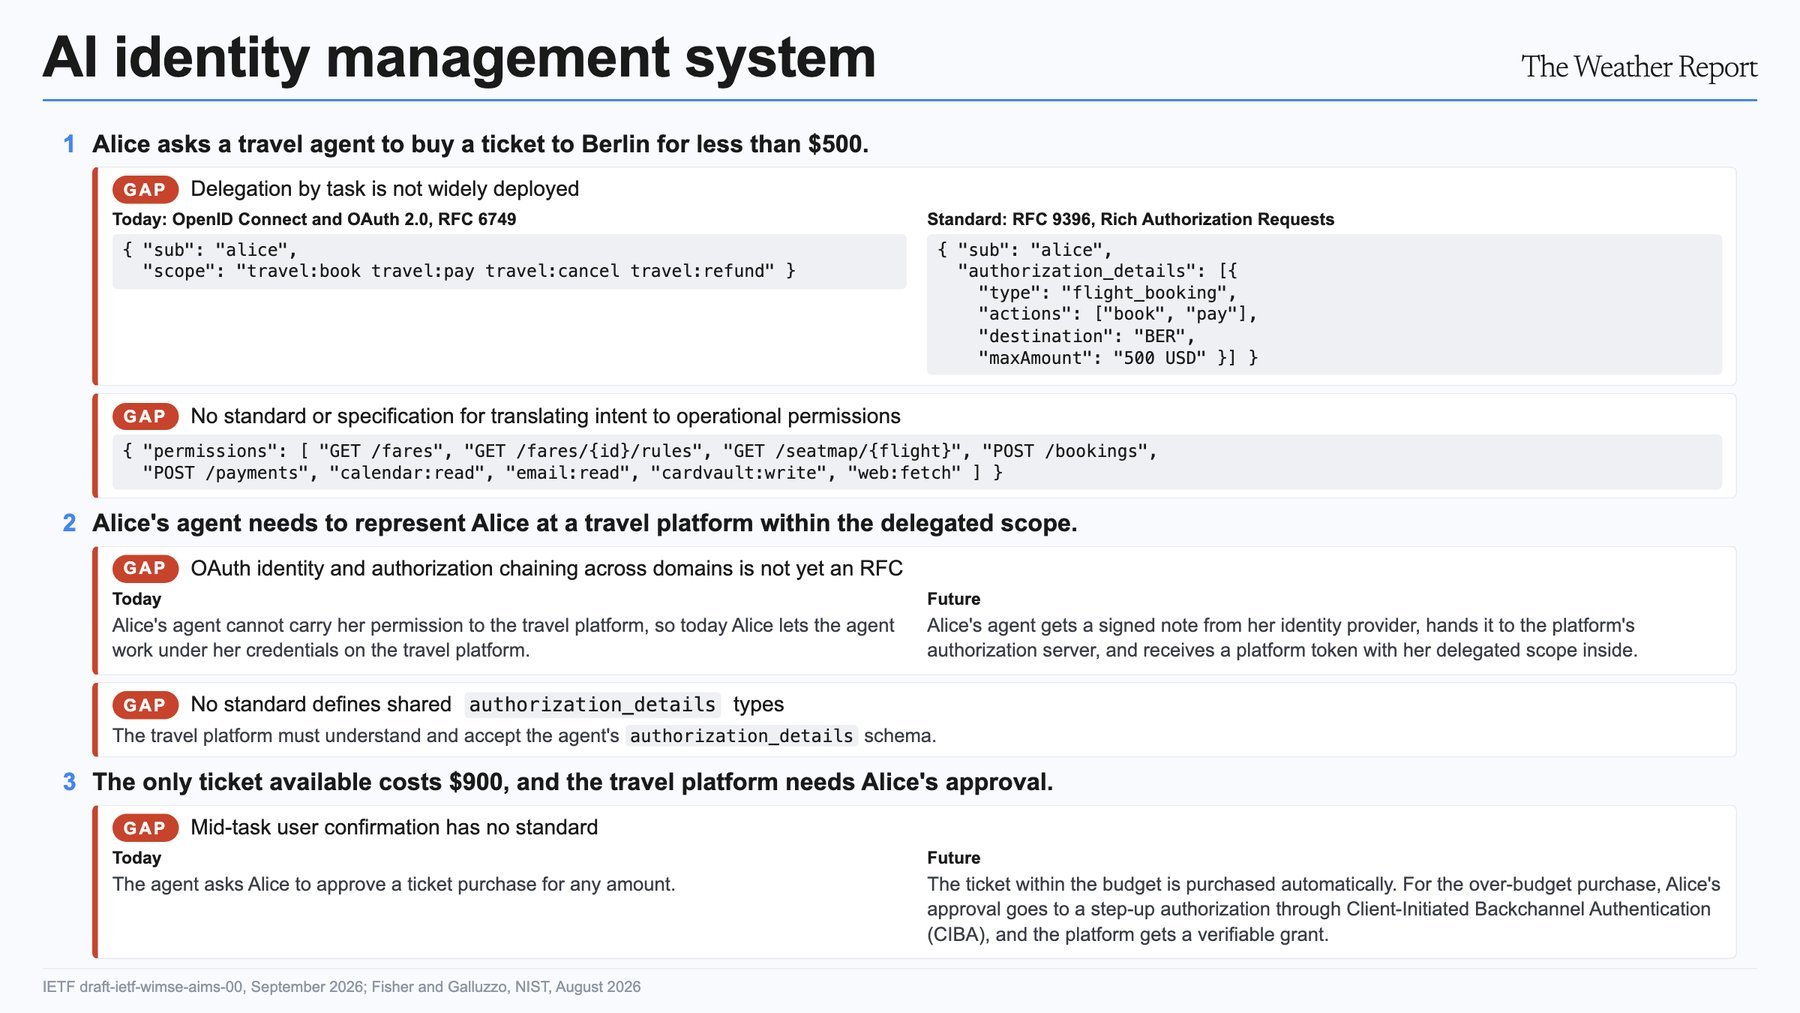
Task: Click the paragraph mentioning Client-Initiated Backchannel Authentication
Action: coord(1324,909)
